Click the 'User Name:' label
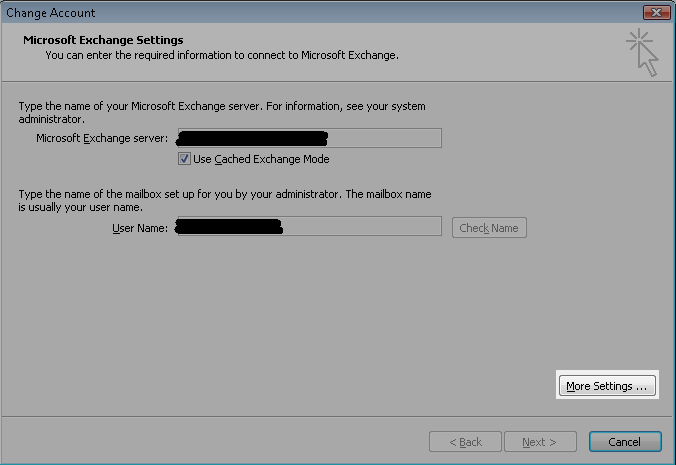This screenshot has width=676, height=465. (140, 228)
